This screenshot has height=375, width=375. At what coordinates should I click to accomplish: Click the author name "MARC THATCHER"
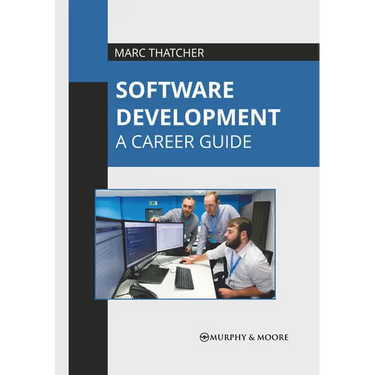(159, 53)
